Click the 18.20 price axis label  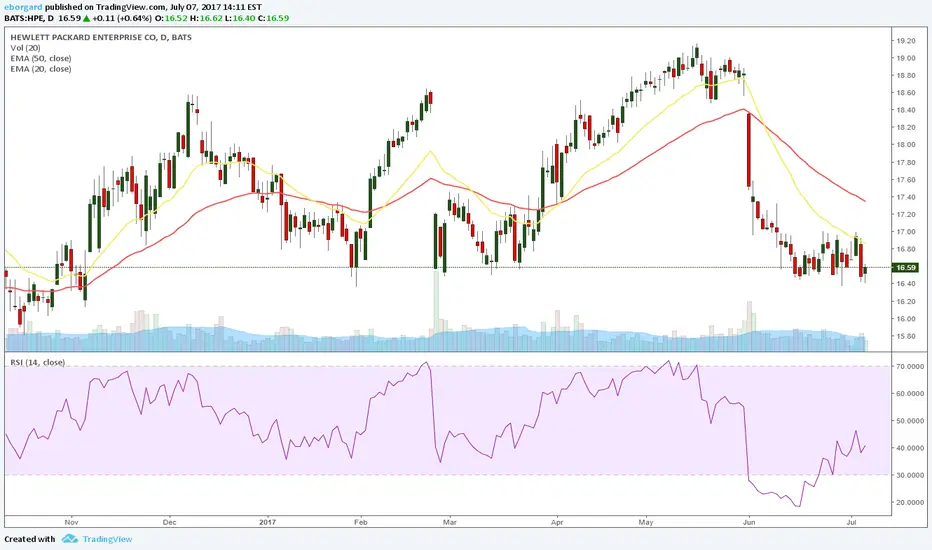pos(906,128)
